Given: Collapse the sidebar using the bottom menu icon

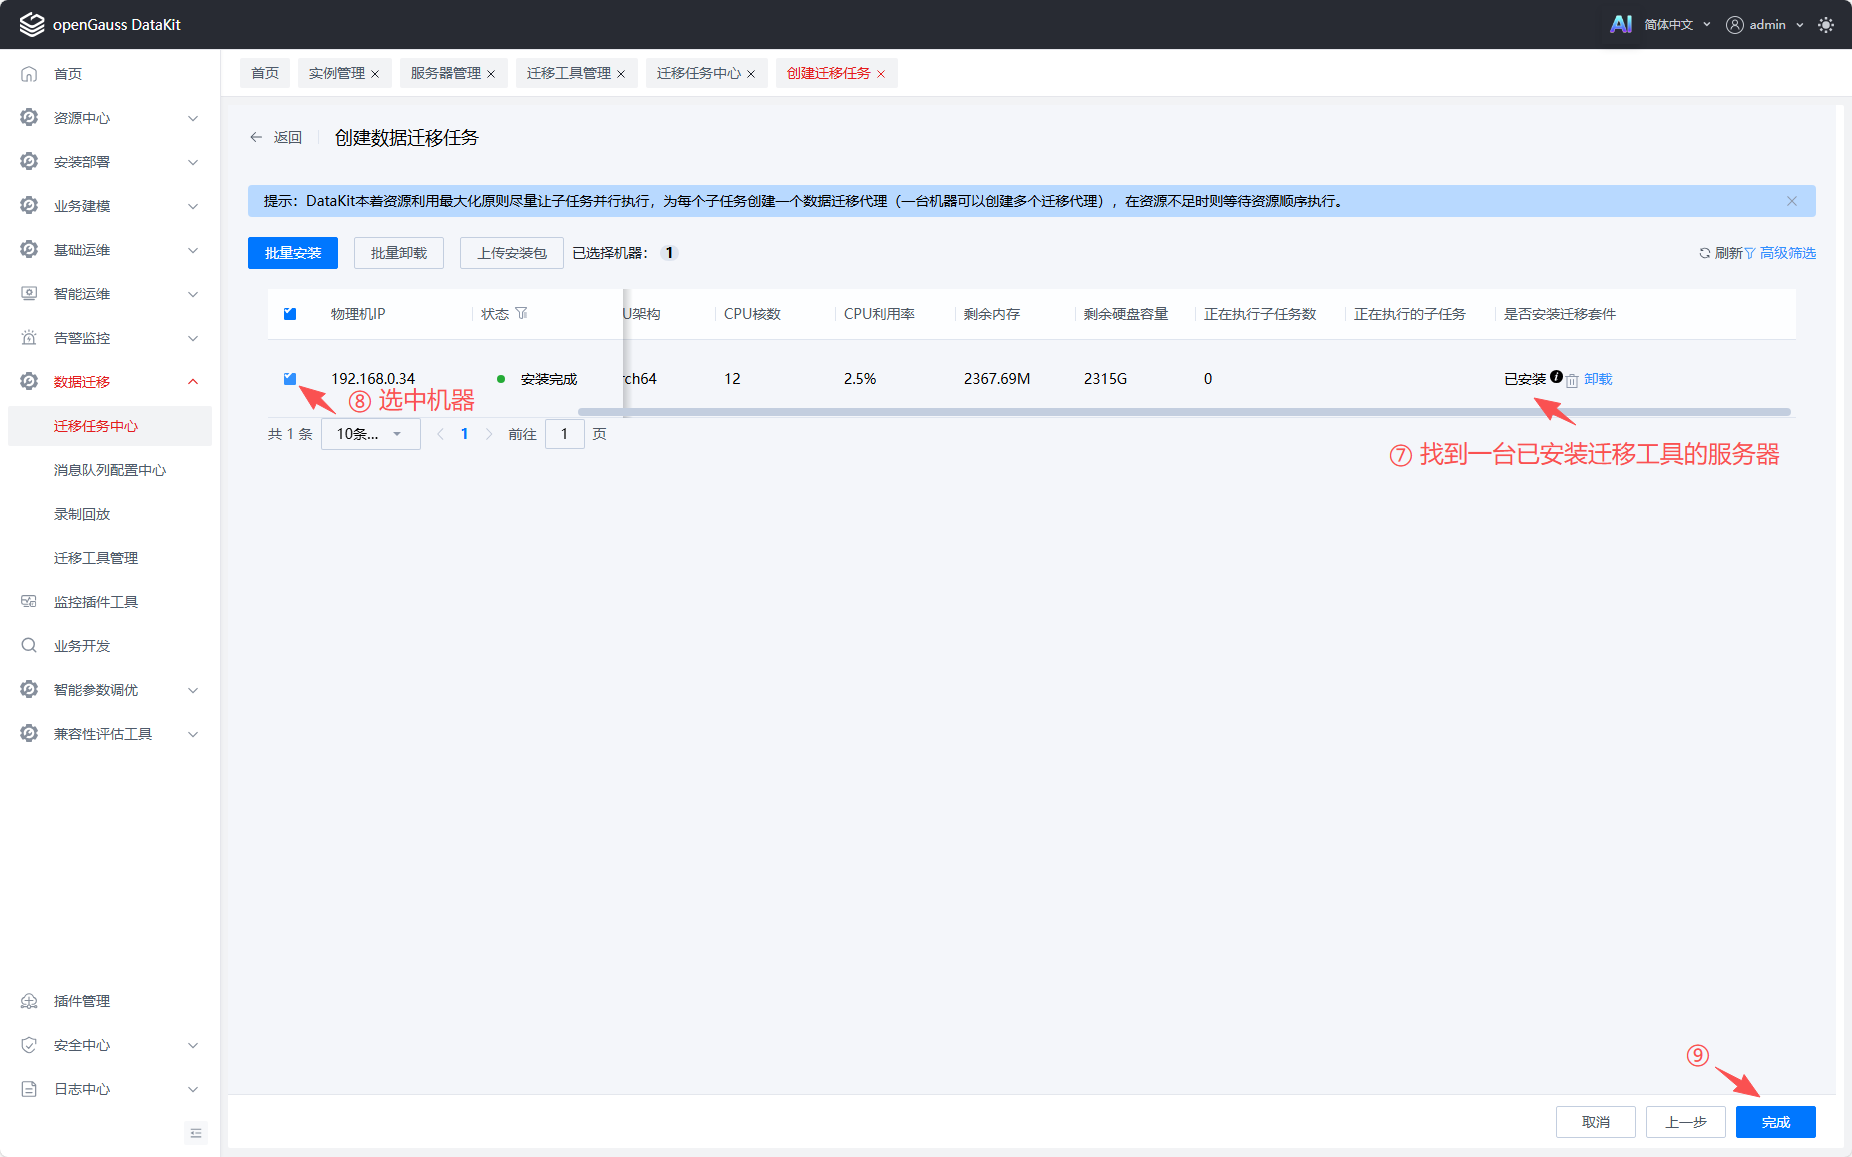Looking at the screenshot, I should tap(196, 1133).
